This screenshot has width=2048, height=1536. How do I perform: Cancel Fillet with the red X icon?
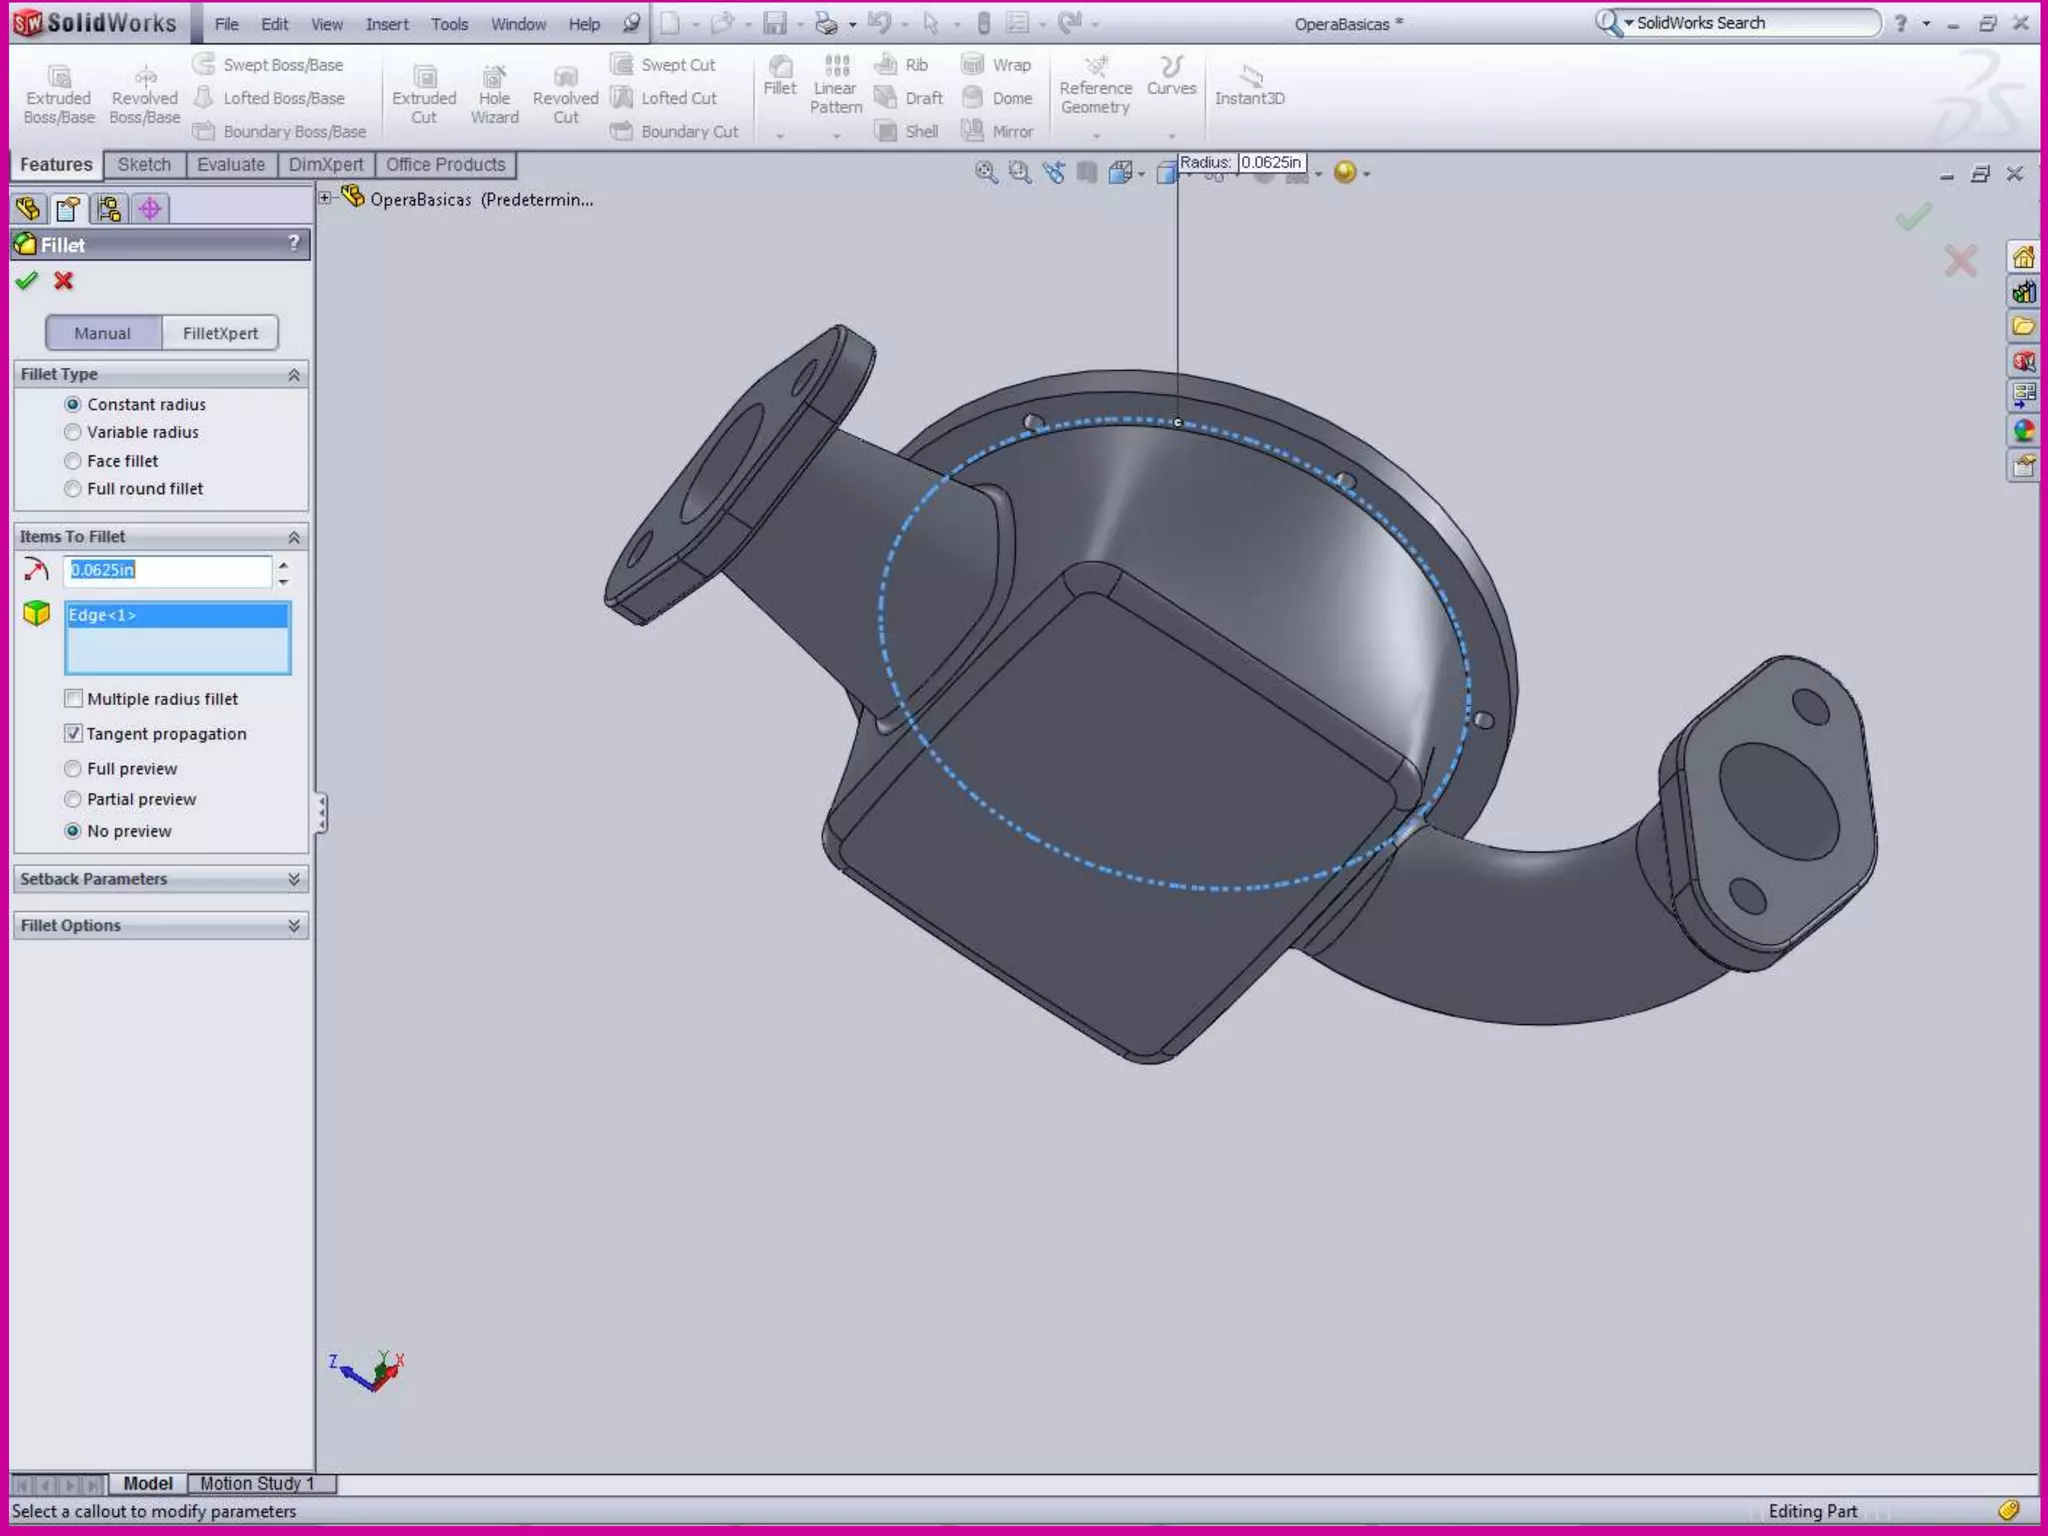[x=64, y=281]
